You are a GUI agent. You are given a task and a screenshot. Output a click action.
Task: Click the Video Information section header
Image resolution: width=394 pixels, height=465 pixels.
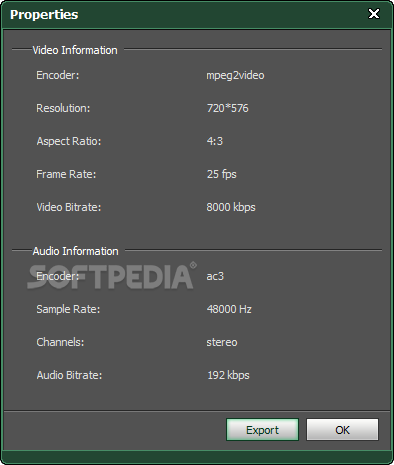(75, 50)
